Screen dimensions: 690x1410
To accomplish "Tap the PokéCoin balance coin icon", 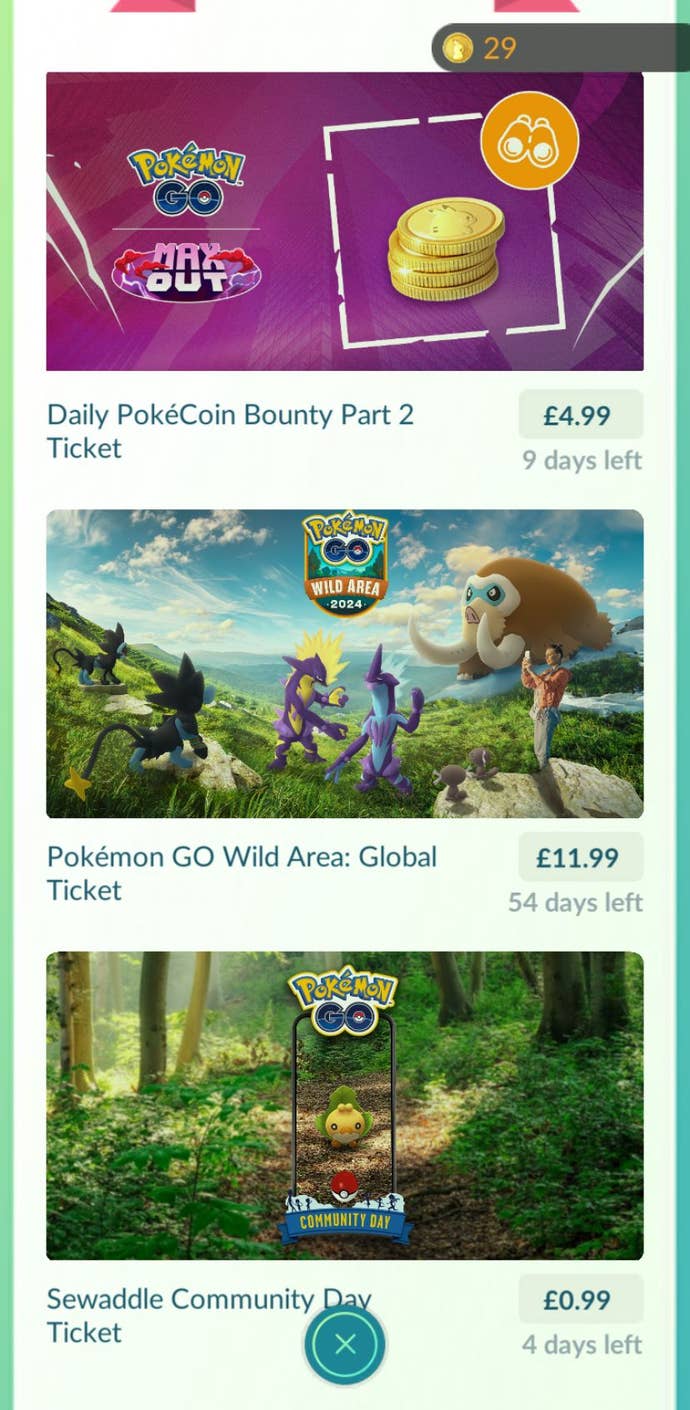I will coord(457,47).
